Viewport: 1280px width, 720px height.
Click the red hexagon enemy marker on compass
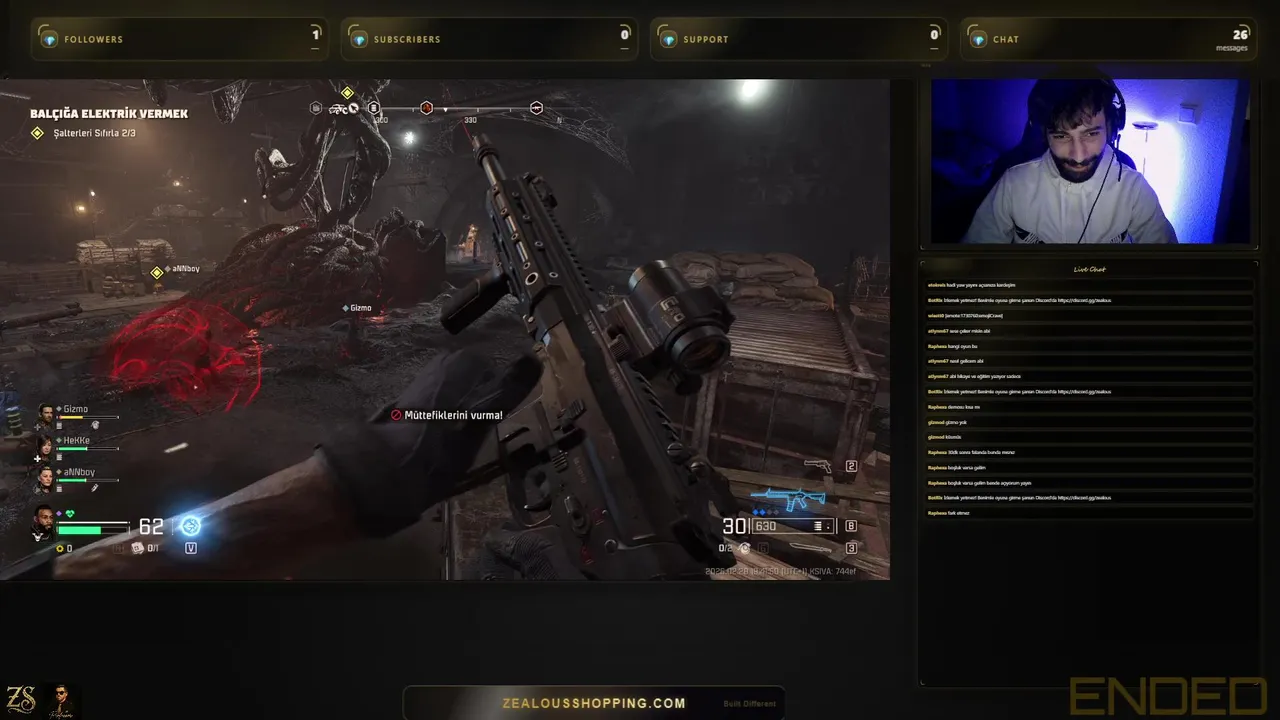(426, 108)
